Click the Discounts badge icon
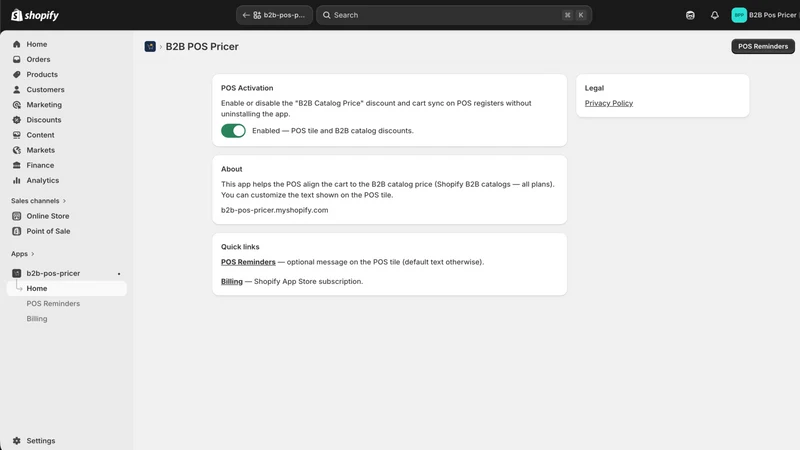The height and width of the screenshot is (450, 800). click(17, 120)
